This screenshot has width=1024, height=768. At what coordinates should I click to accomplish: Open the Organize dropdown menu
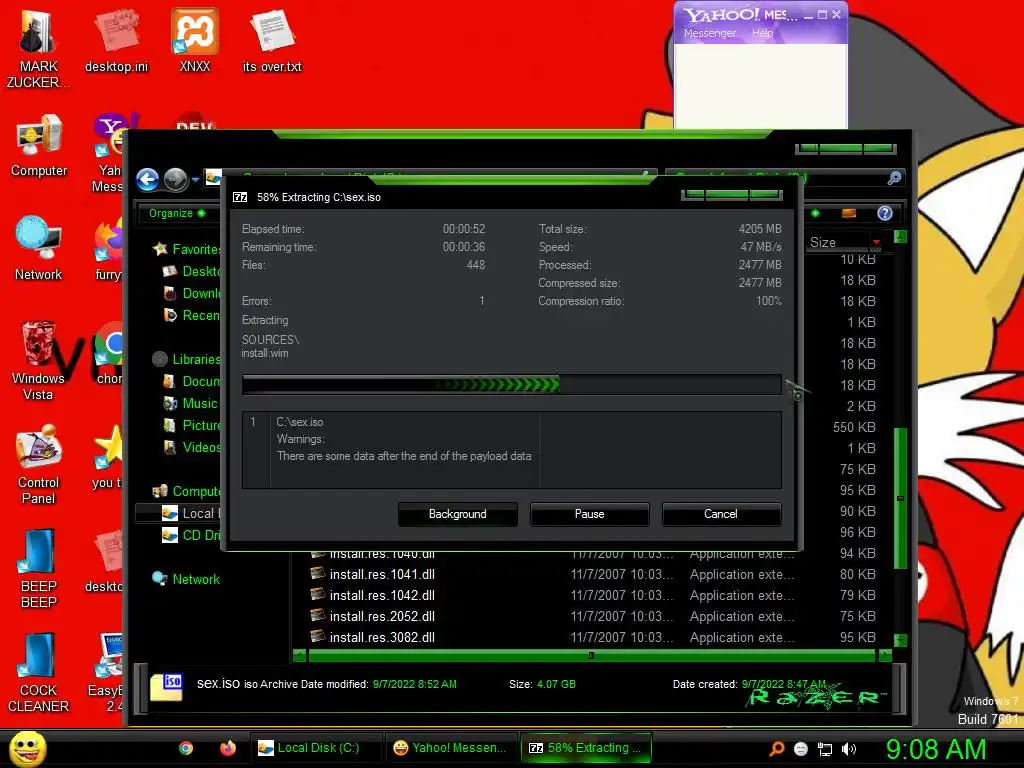pyautogui.click(x=177, y=214)
